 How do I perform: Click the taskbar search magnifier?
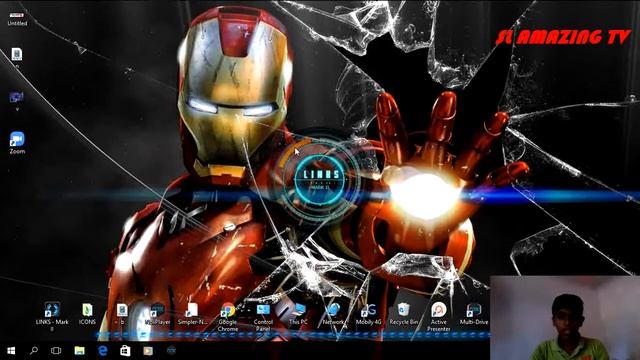[x=34, y=351]
